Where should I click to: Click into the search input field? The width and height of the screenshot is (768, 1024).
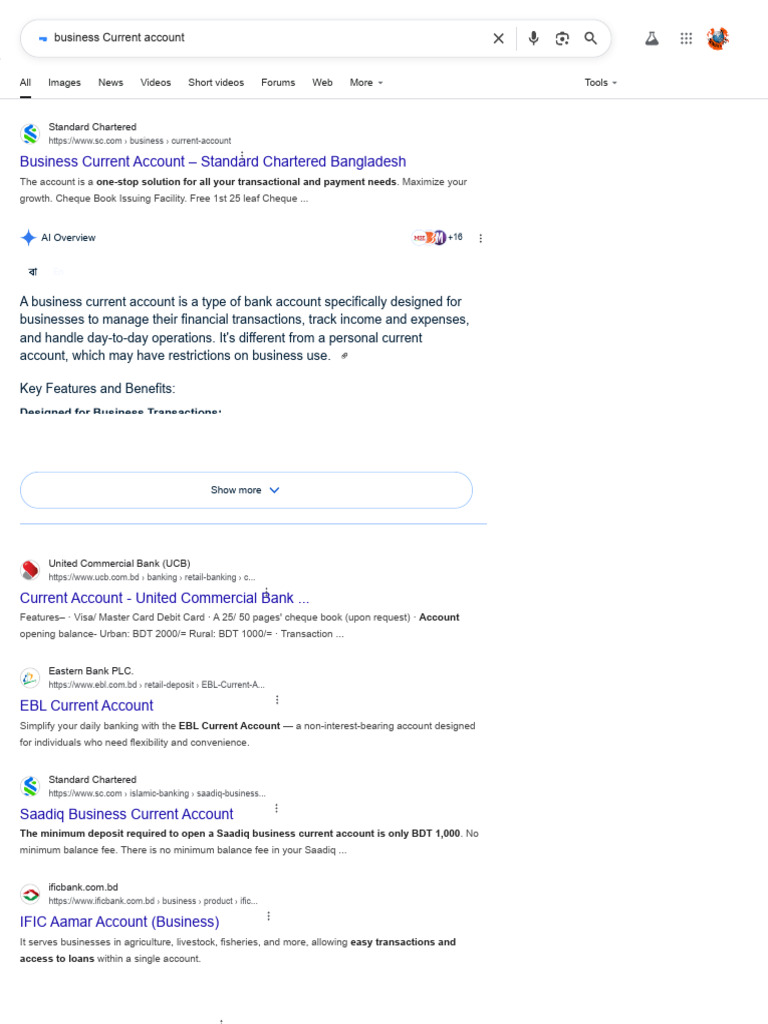click(268, 38)
